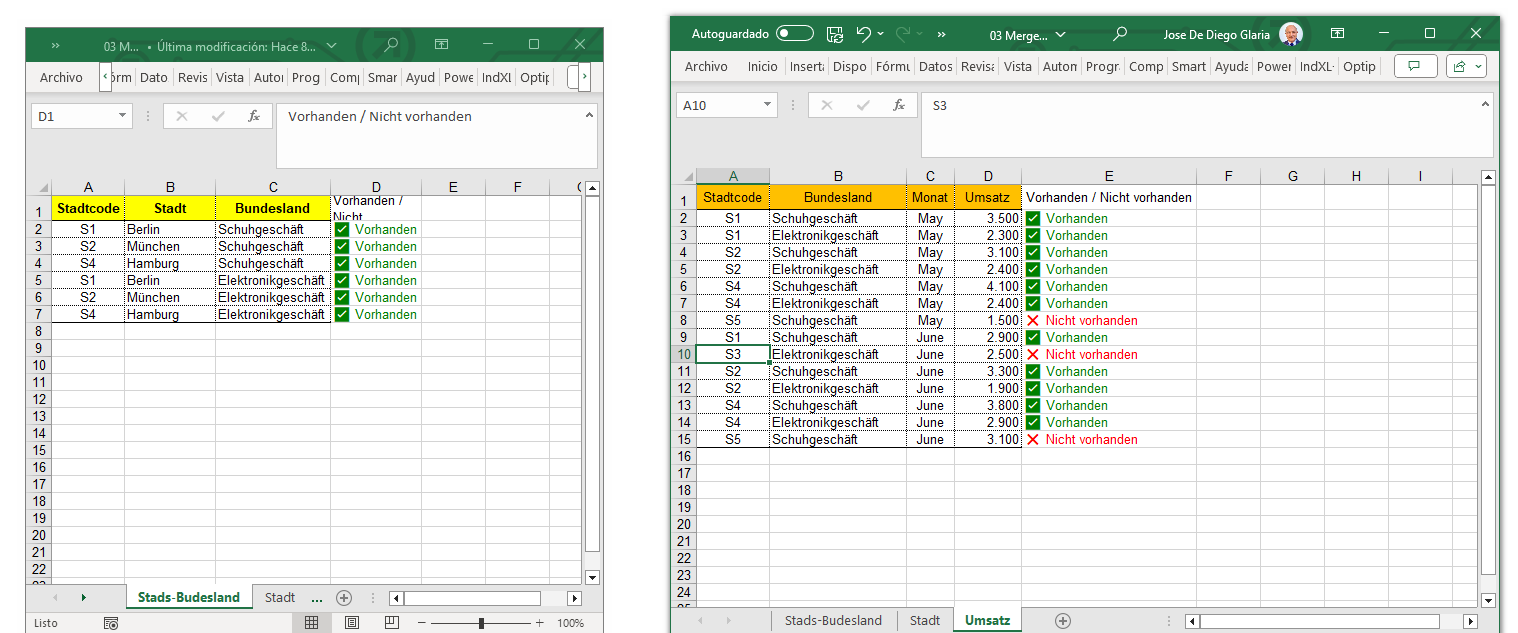Switch to Stadt sheet tab in left window
The image size is (1518, 633).
(x=280, y=598)
